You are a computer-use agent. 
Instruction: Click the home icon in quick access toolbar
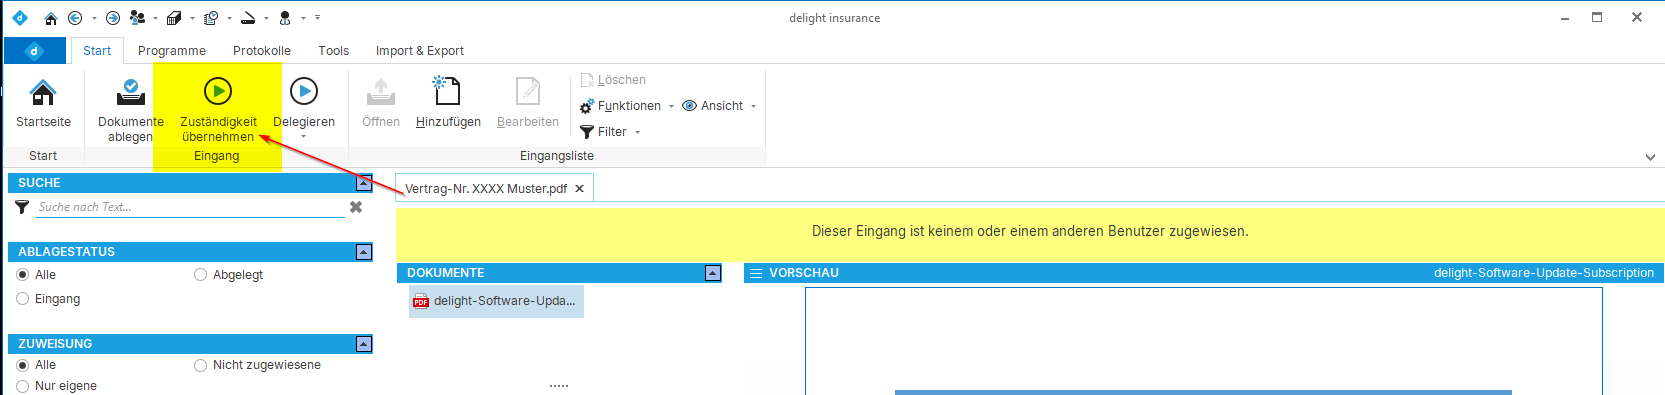(x=51, y=18)
